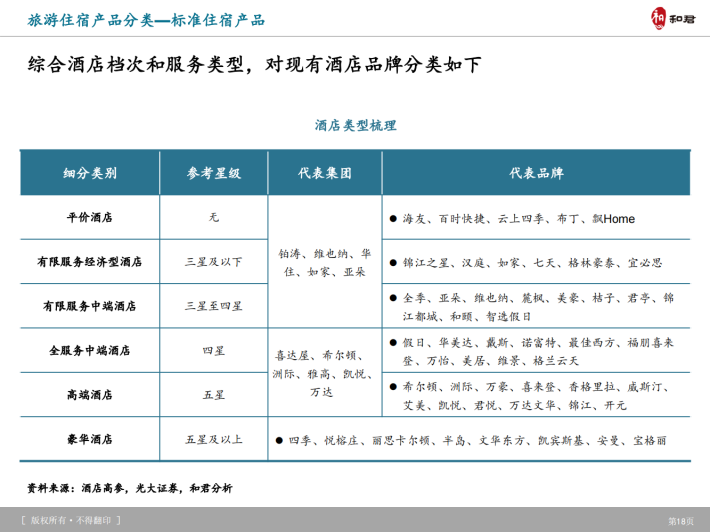Select the row label 有限服务经济型酒店
The image size is (710, 532).
90,262
